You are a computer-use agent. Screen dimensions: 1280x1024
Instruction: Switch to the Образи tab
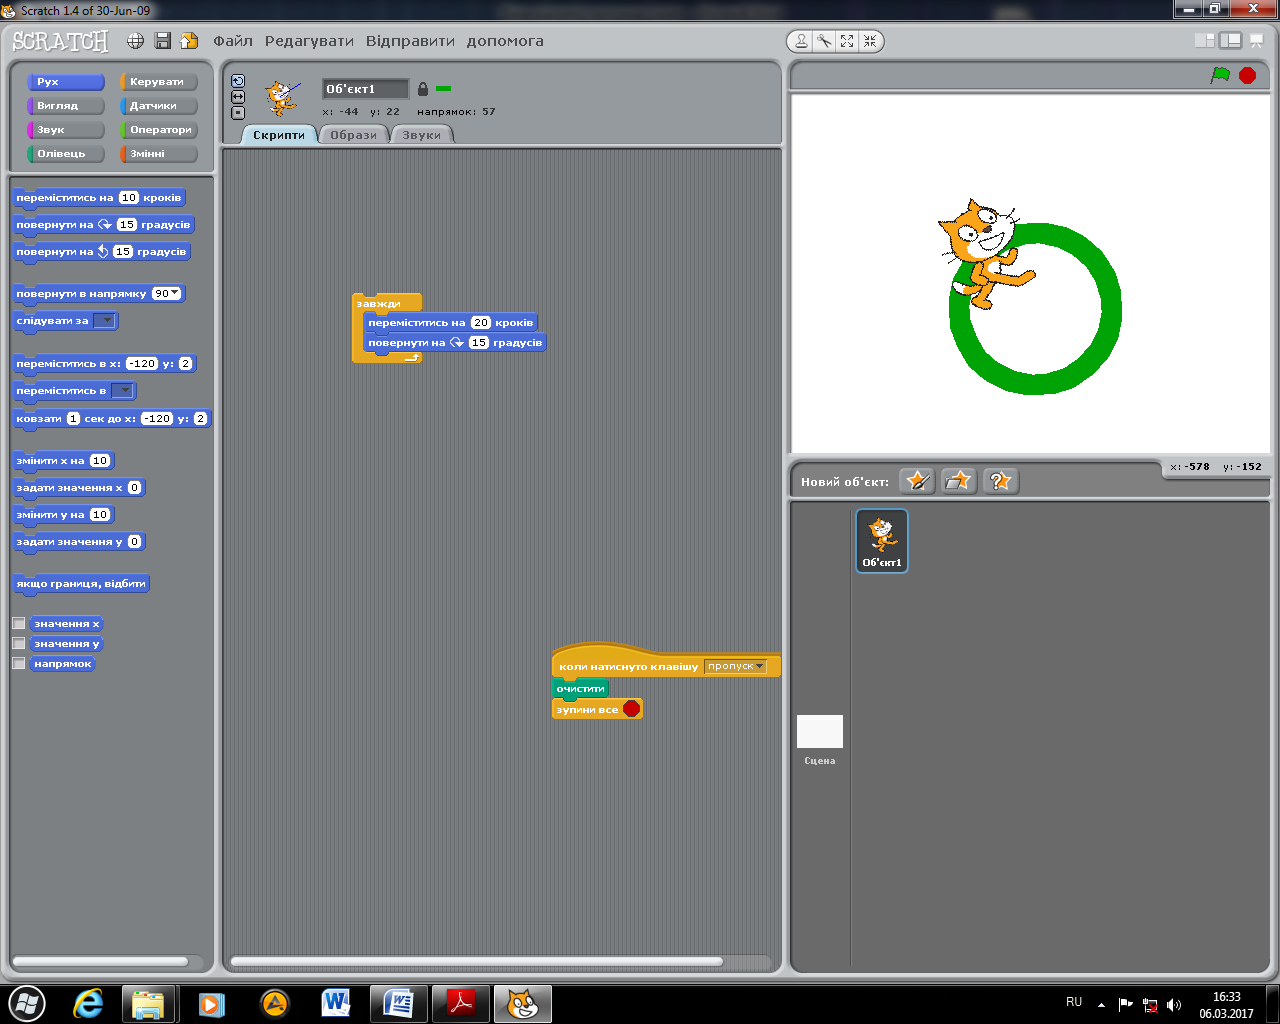coord(354,135)
